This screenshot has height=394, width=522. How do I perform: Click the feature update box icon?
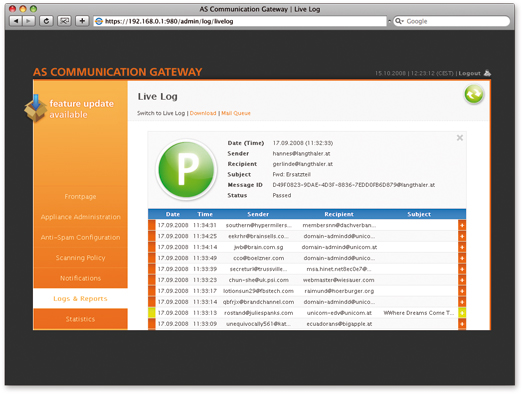tap(35, 108)
